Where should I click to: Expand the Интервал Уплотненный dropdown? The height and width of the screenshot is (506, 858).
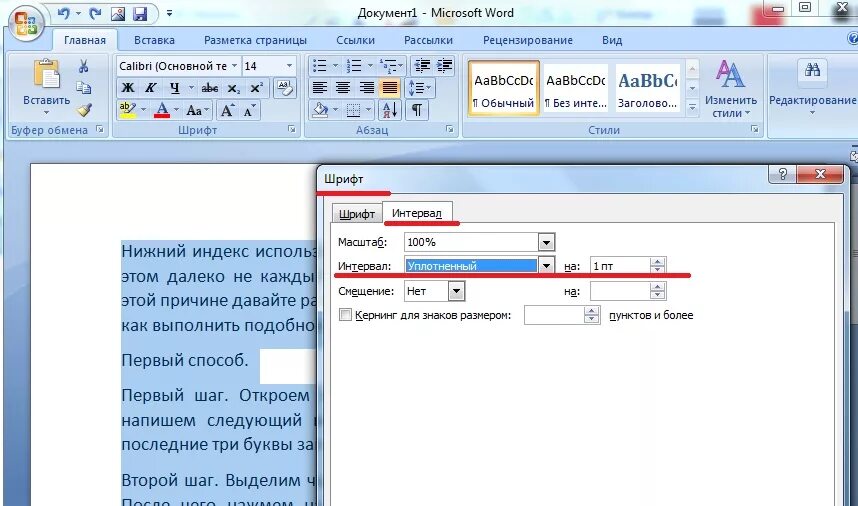[546, 266]
